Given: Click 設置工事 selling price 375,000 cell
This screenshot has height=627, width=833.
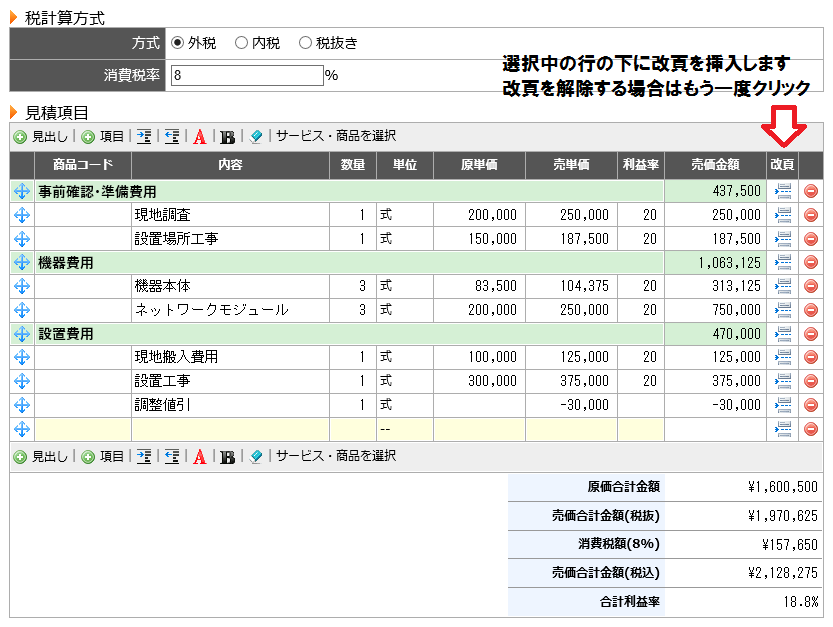Looking at the screenshot, I should [x=571, y=381].
